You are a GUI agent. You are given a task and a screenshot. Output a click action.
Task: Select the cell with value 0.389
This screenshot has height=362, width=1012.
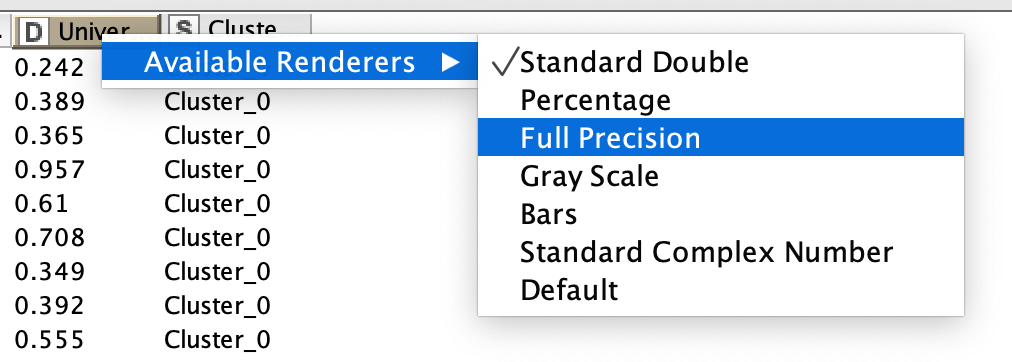click(50, 102)
